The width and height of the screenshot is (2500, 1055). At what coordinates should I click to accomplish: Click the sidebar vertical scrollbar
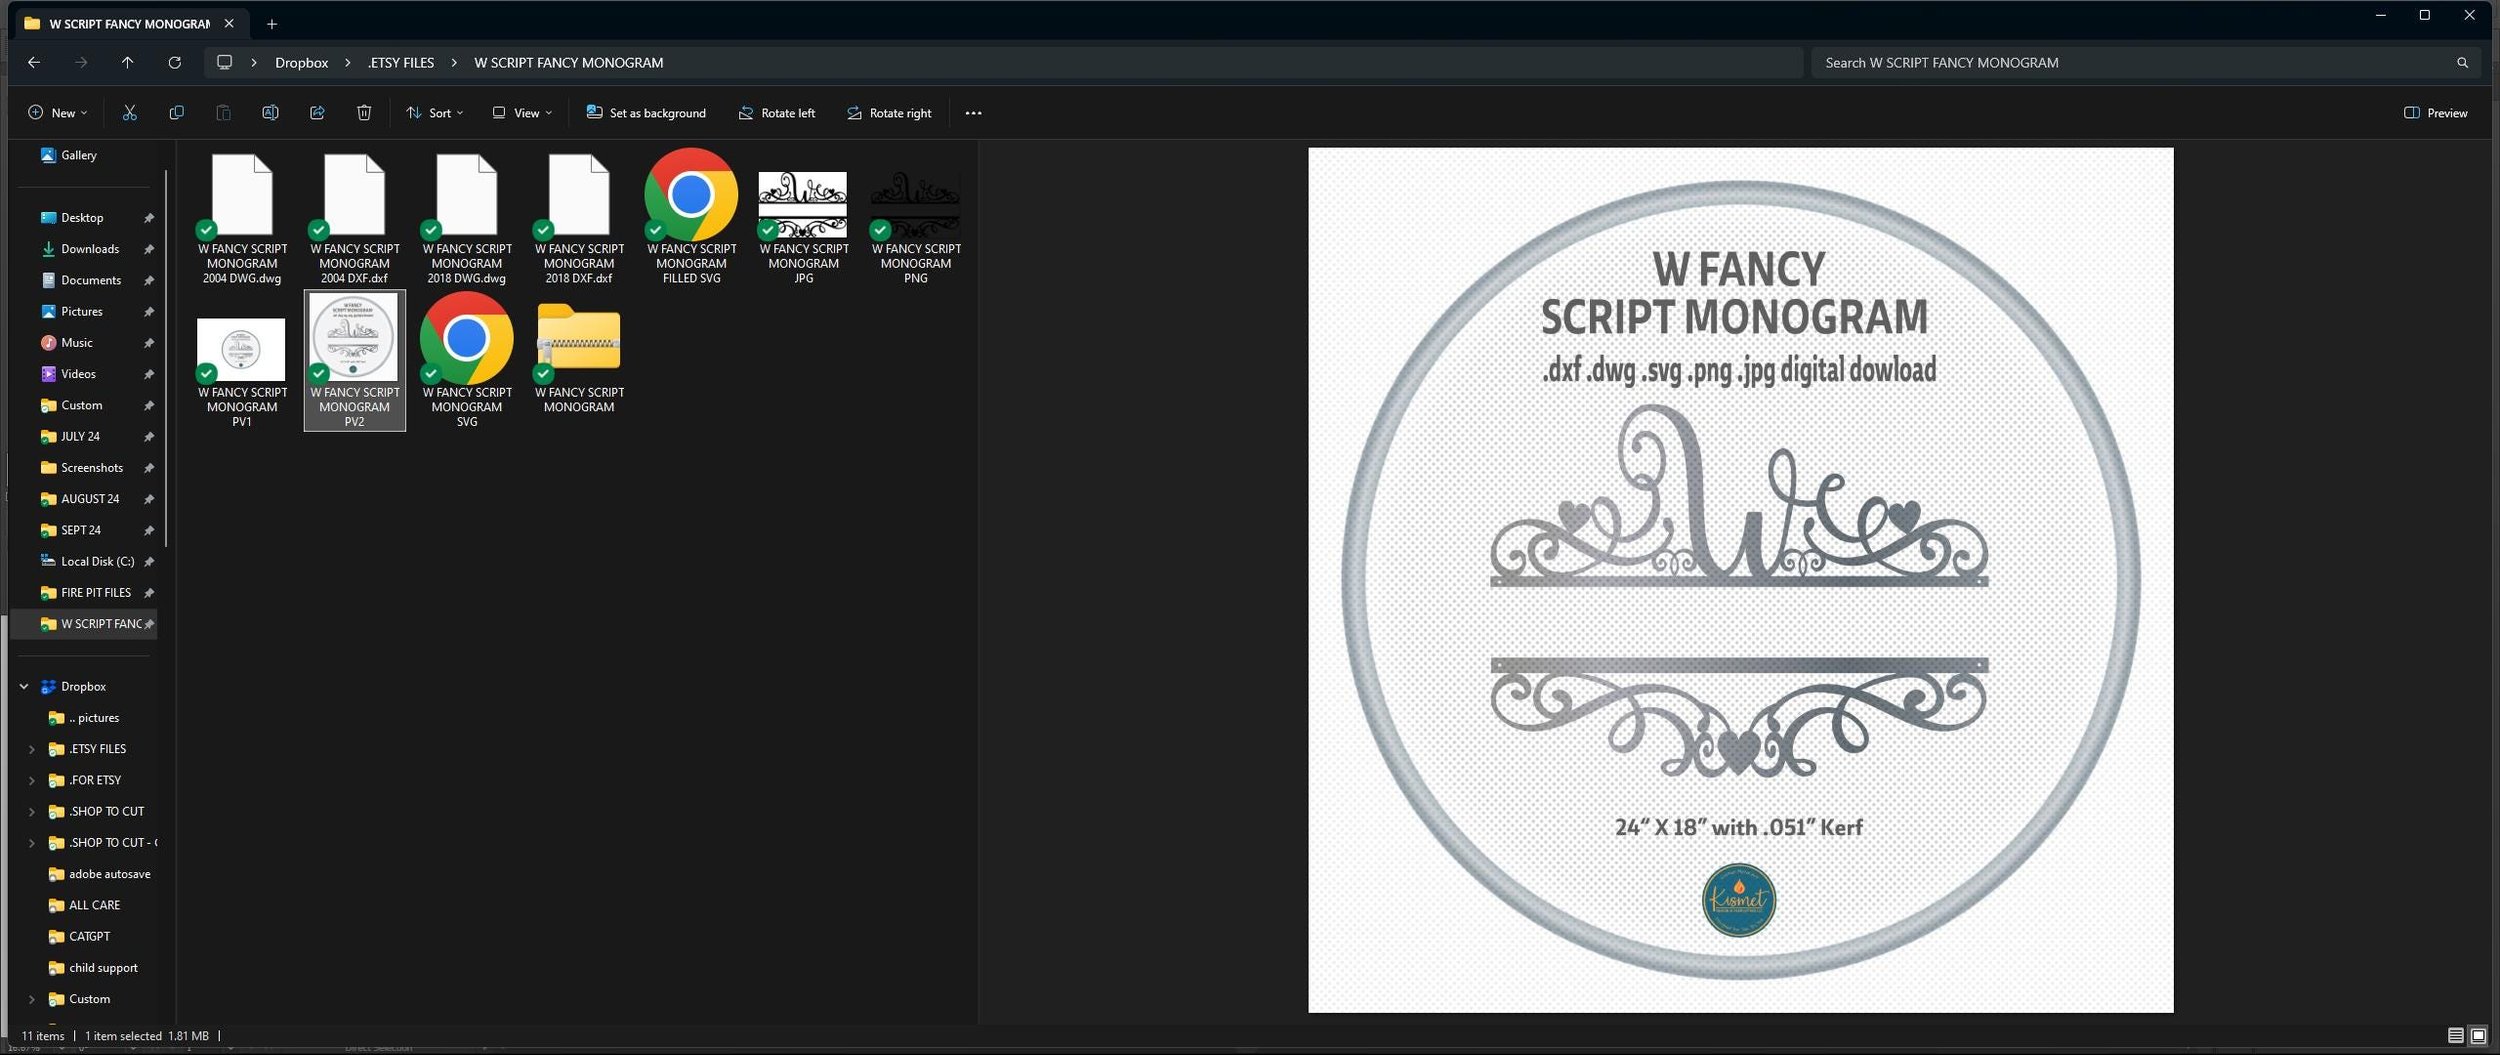166,358
